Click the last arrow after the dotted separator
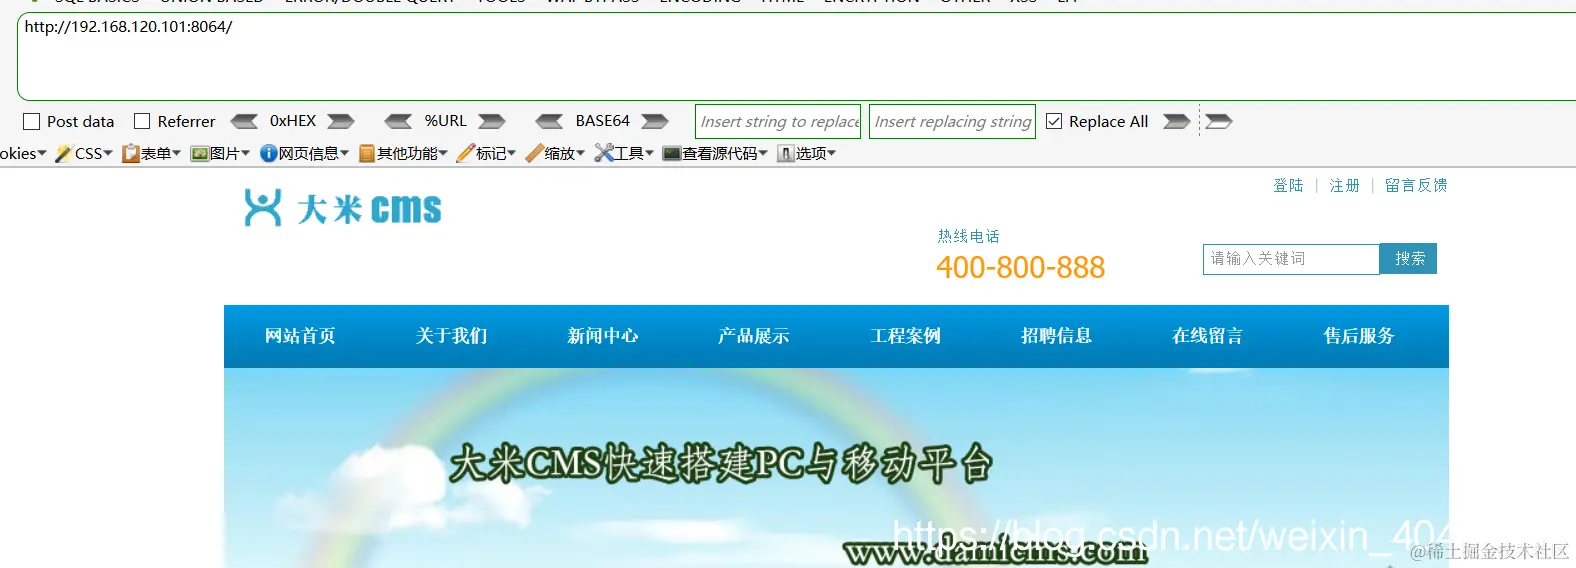The image size is (1576, 568). click(x=1219, y=121)
